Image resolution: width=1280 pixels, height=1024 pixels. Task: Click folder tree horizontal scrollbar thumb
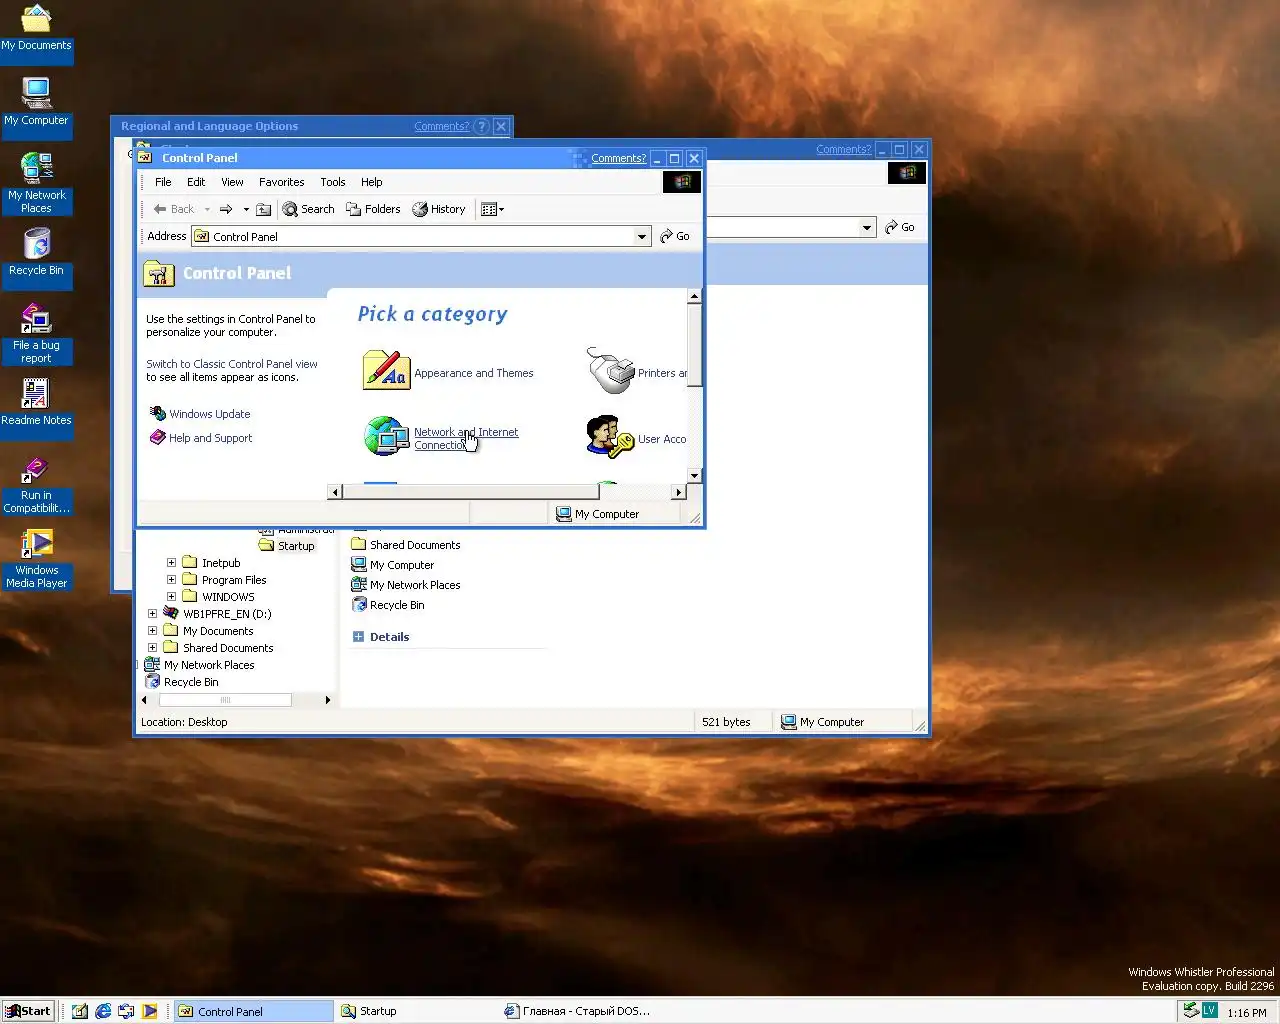click(x=225, y=700)
